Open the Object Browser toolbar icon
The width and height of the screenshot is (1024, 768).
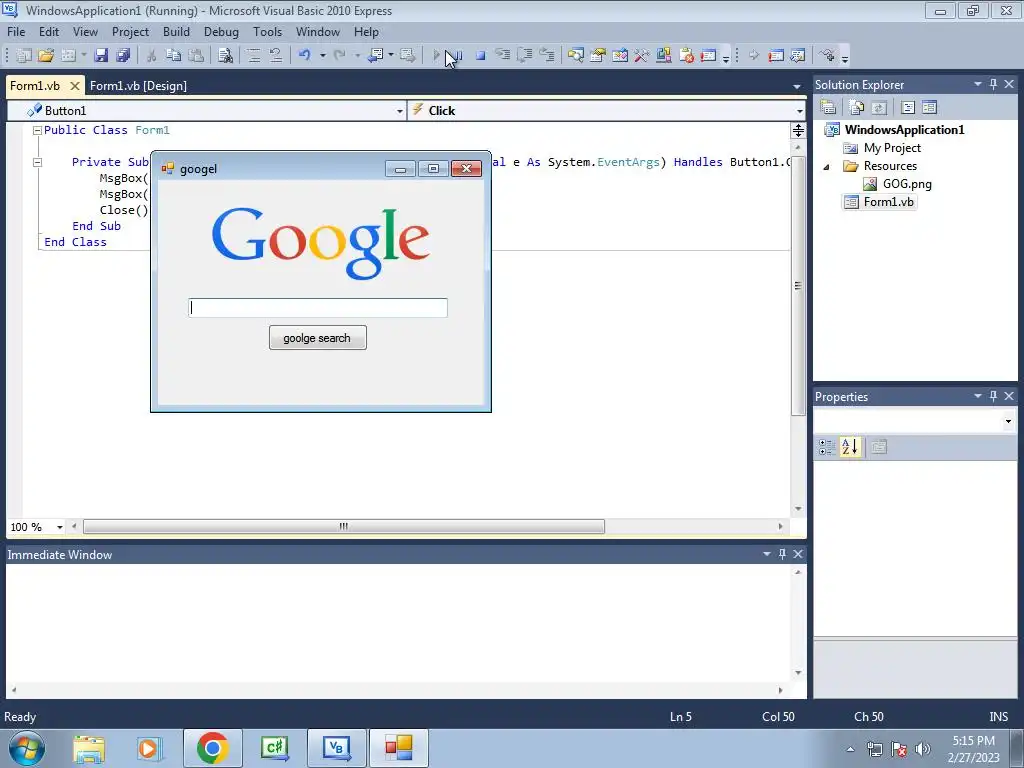click(x=620, y=56)
